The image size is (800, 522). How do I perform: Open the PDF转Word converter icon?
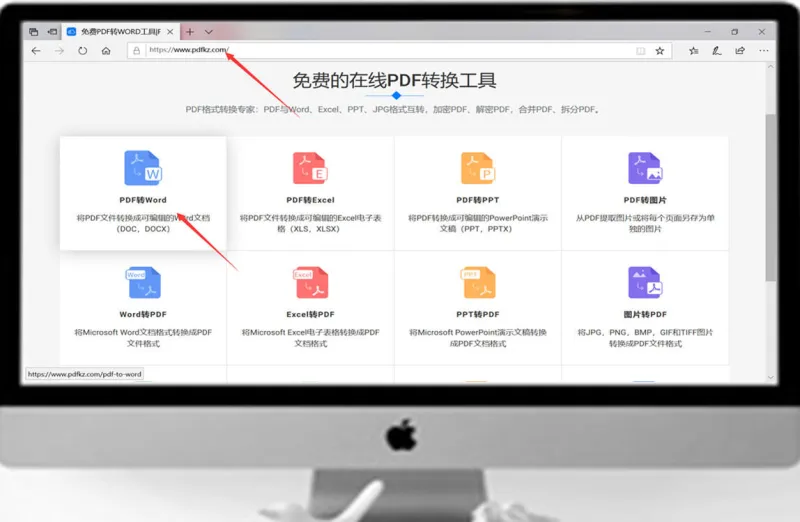click(143, 168)
